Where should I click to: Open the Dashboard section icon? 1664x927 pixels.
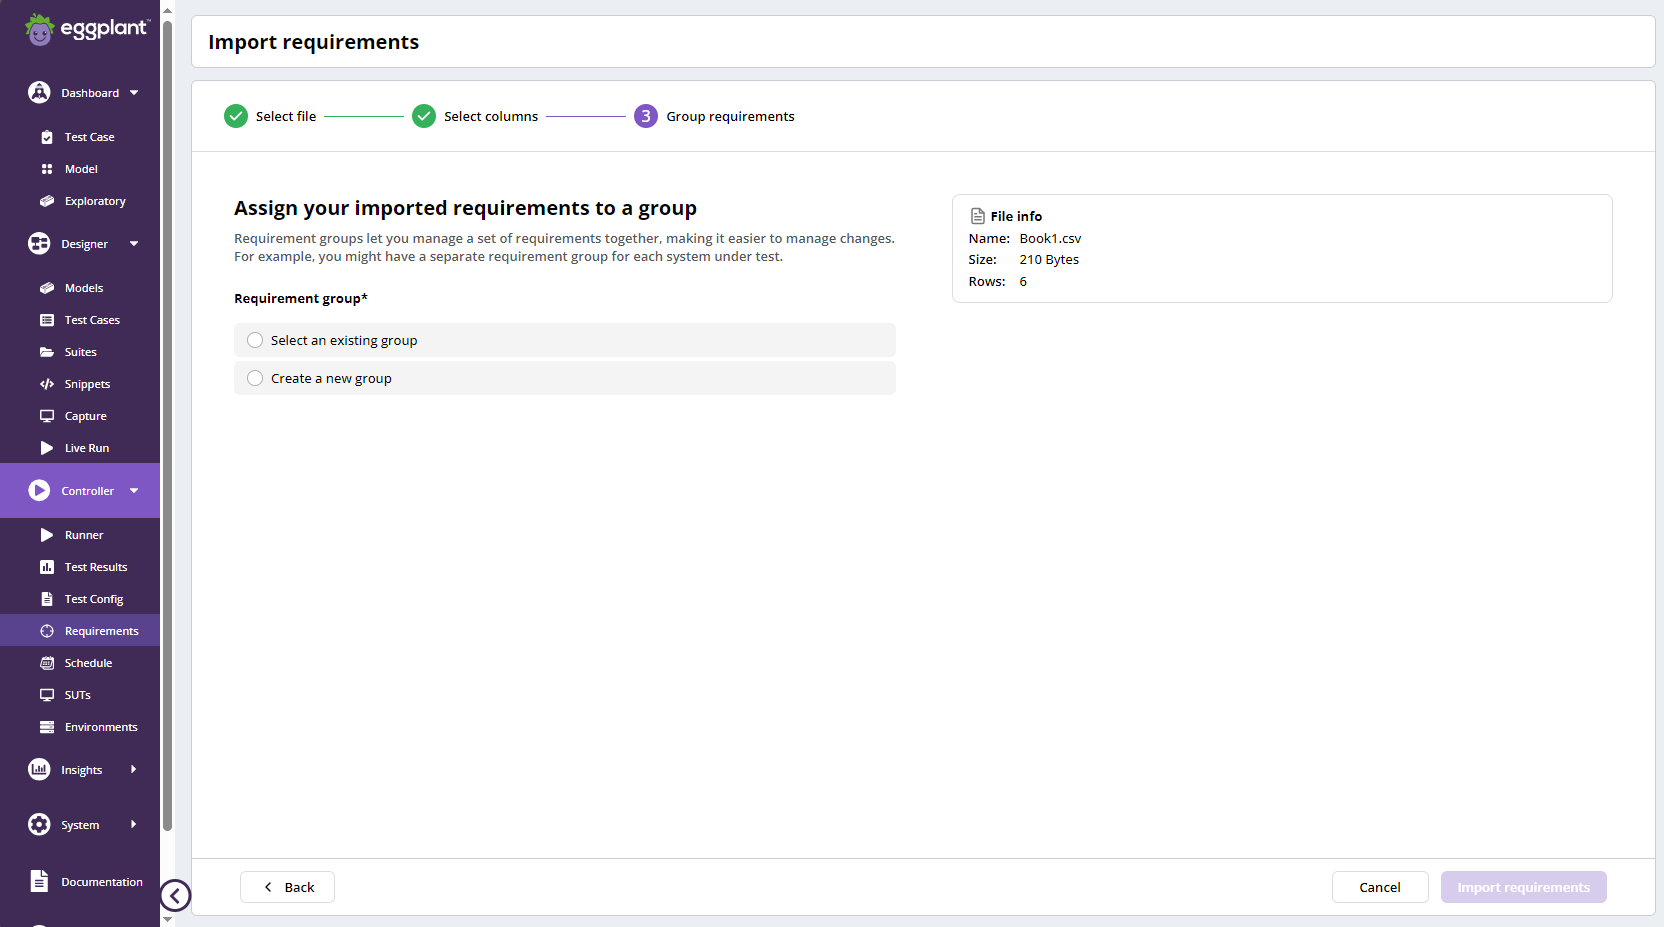click(x=39, y=92)
